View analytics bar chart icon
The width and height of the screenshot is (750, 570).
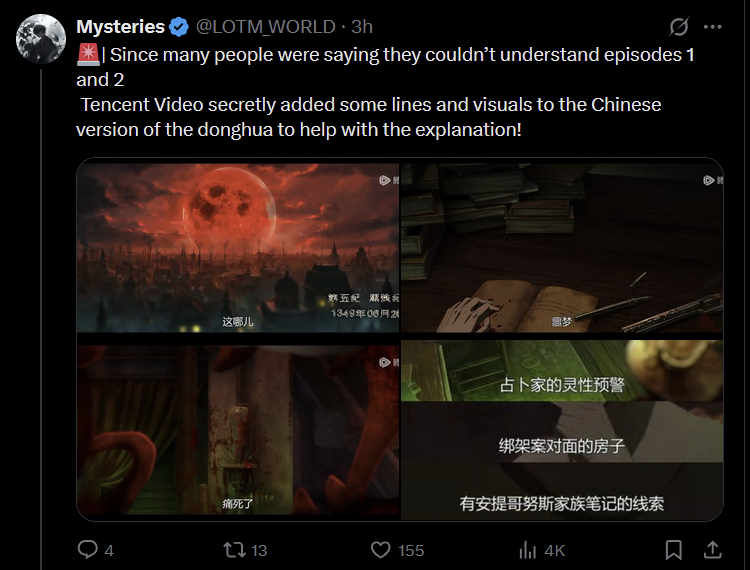pyautogui.click(x=528, y=550)
